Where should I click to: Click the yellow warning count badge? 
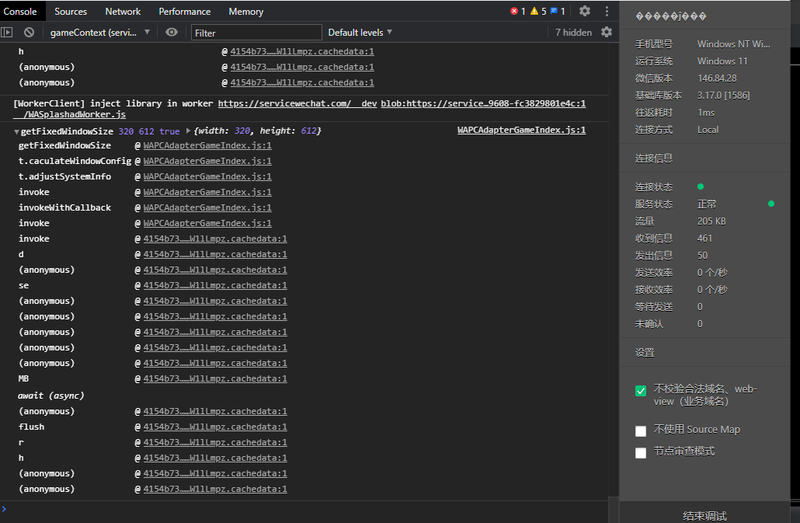pos(538,11)
